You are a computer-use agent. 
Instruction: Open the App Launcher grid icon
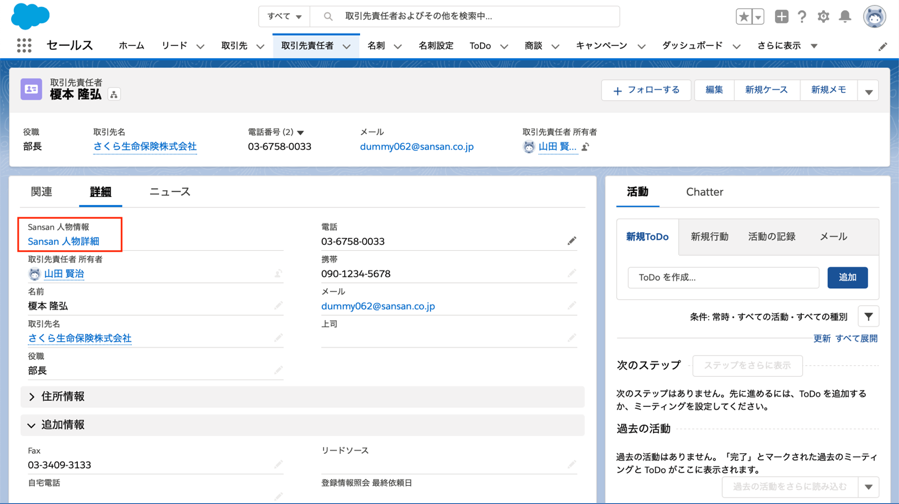[24, 45]
